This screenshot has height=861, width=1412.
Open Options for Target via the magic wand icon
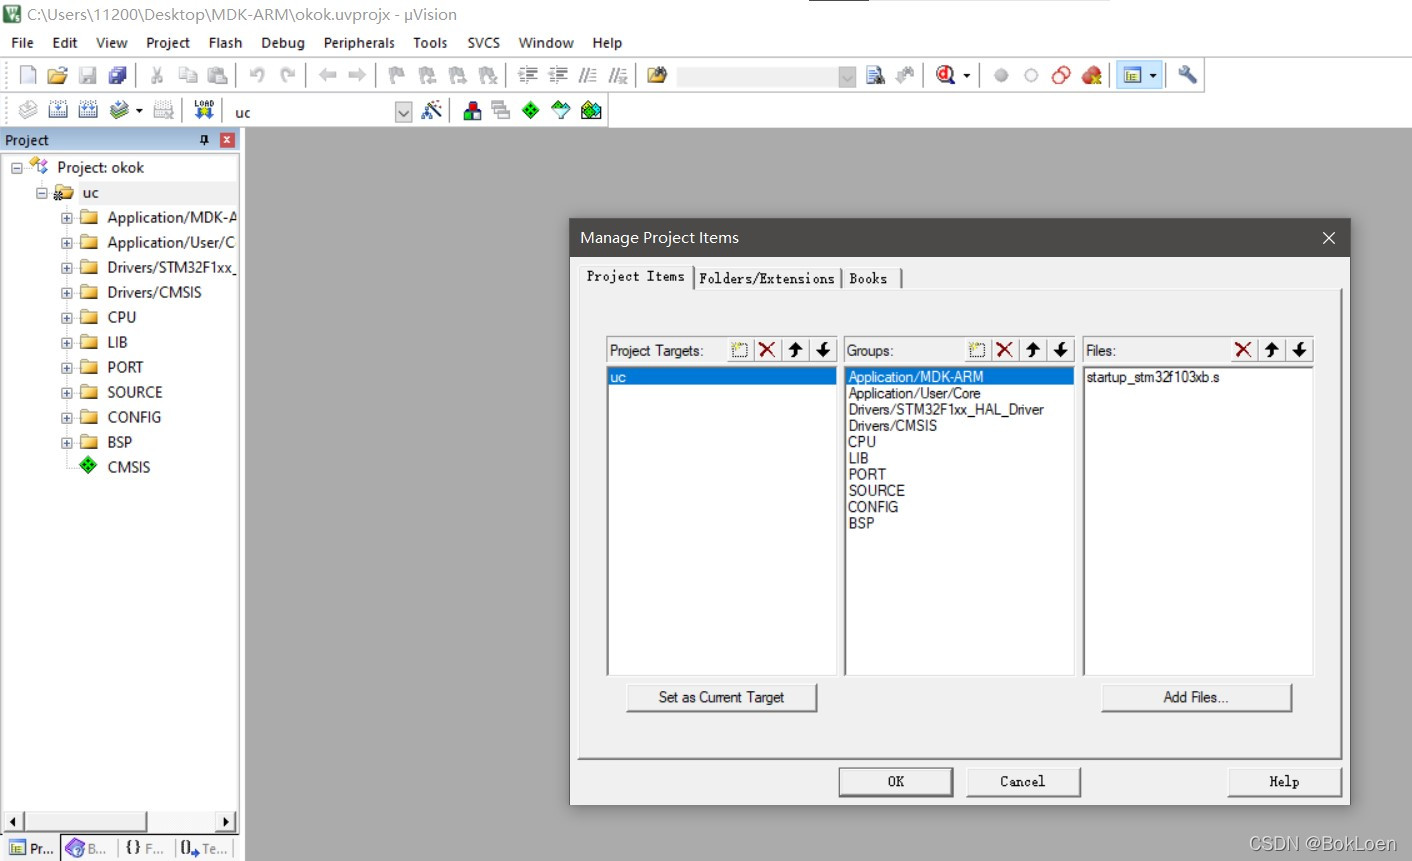point(431,110)
